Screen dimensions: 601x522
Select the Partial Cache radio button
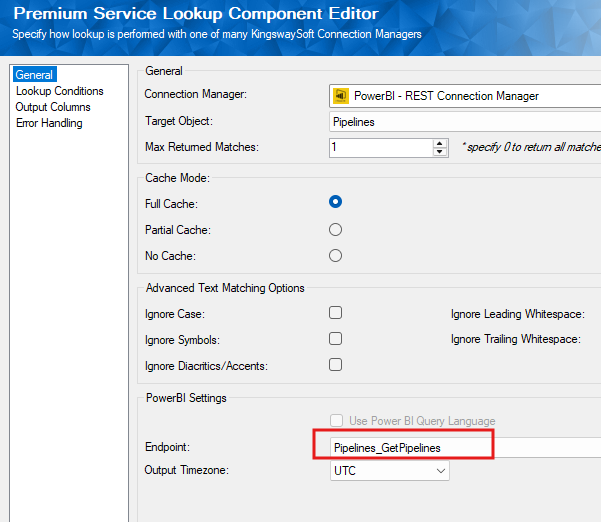(x=335, y=230)
